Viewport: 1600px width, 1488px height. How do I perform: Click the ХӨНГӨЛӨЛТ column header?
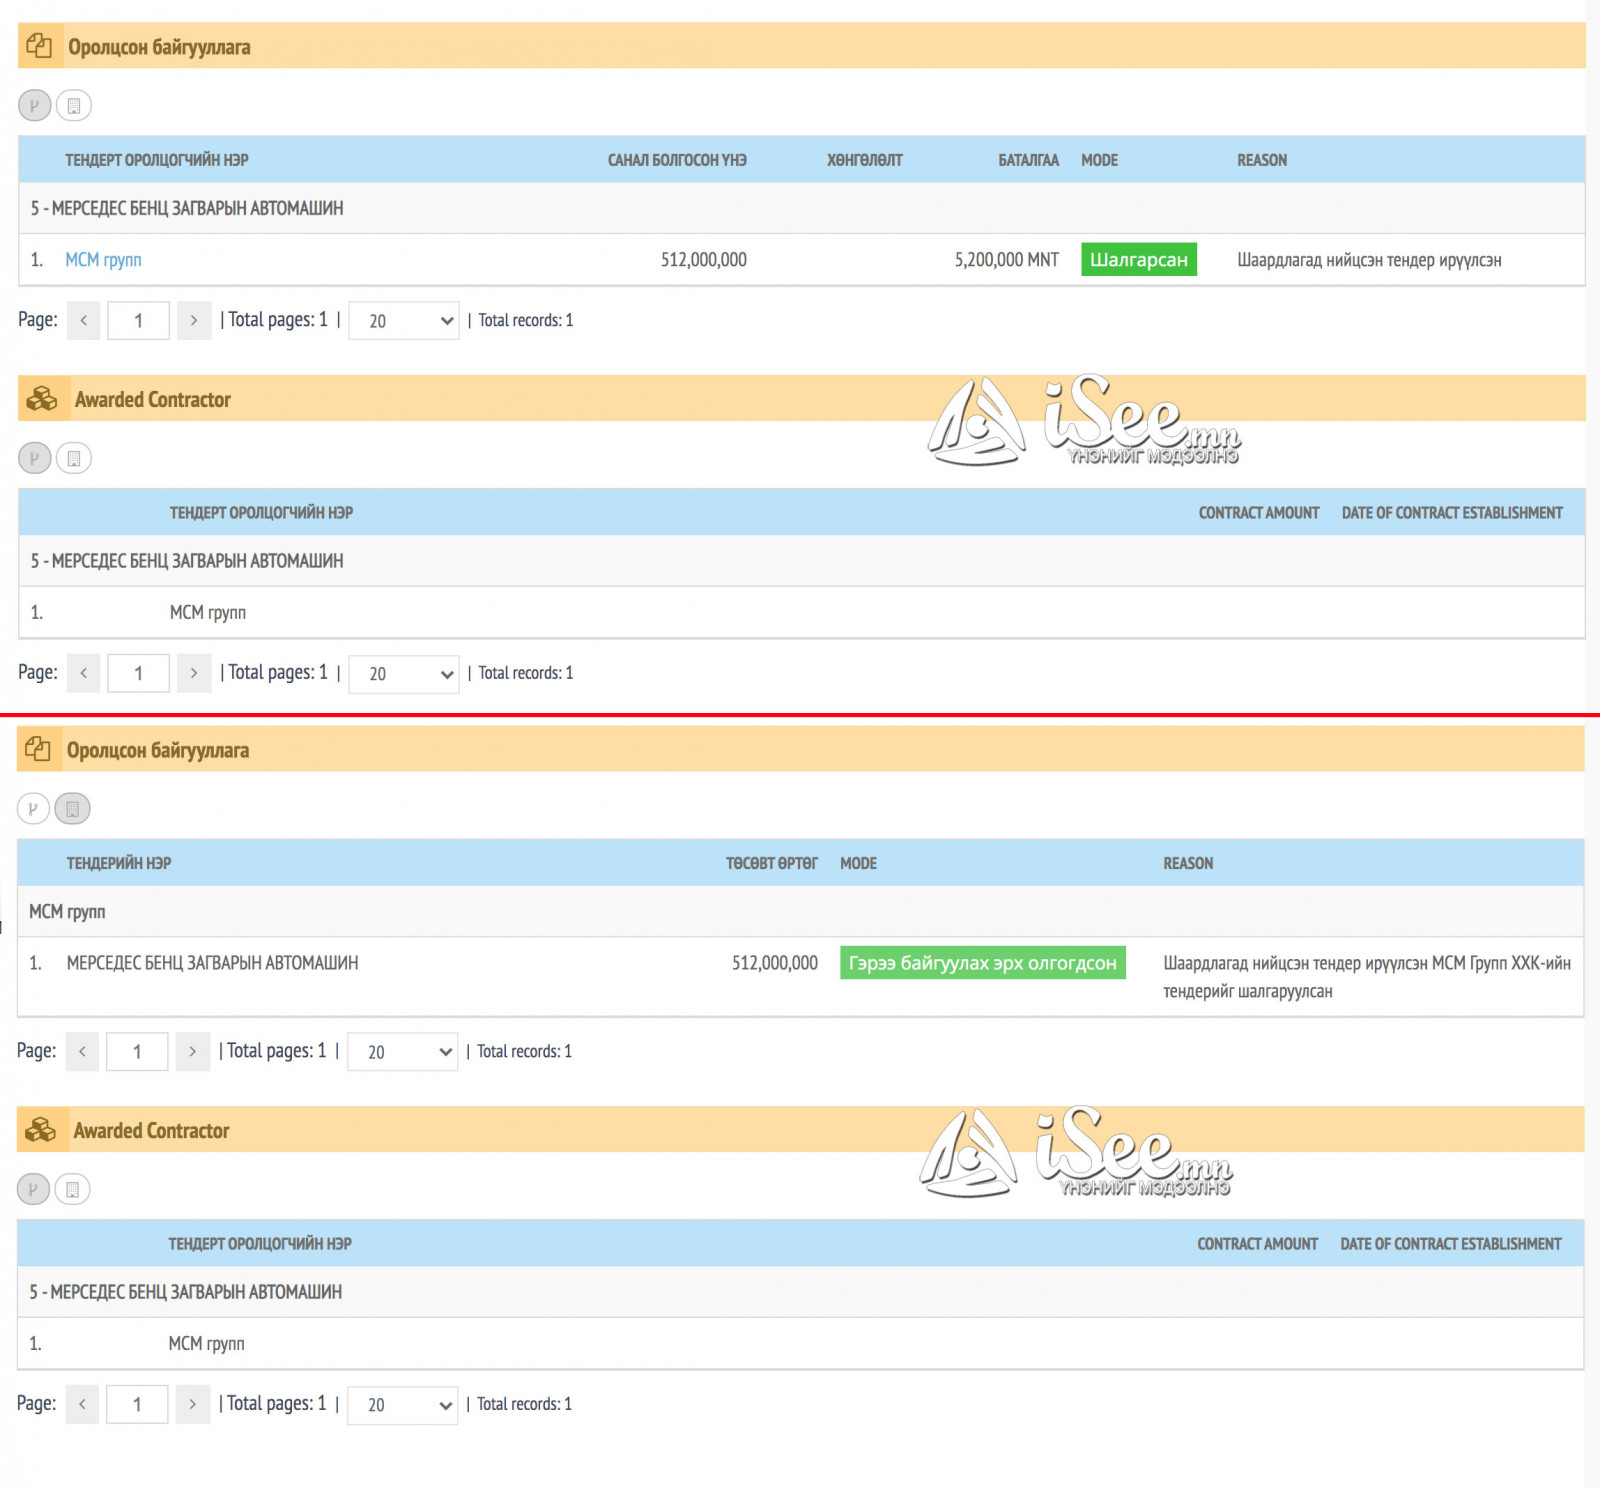(x=864, y=160)
